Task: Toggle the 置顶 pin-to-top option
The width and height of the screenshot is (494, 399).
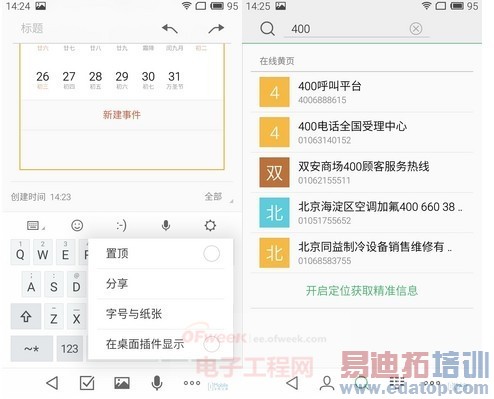Action: 211,254
